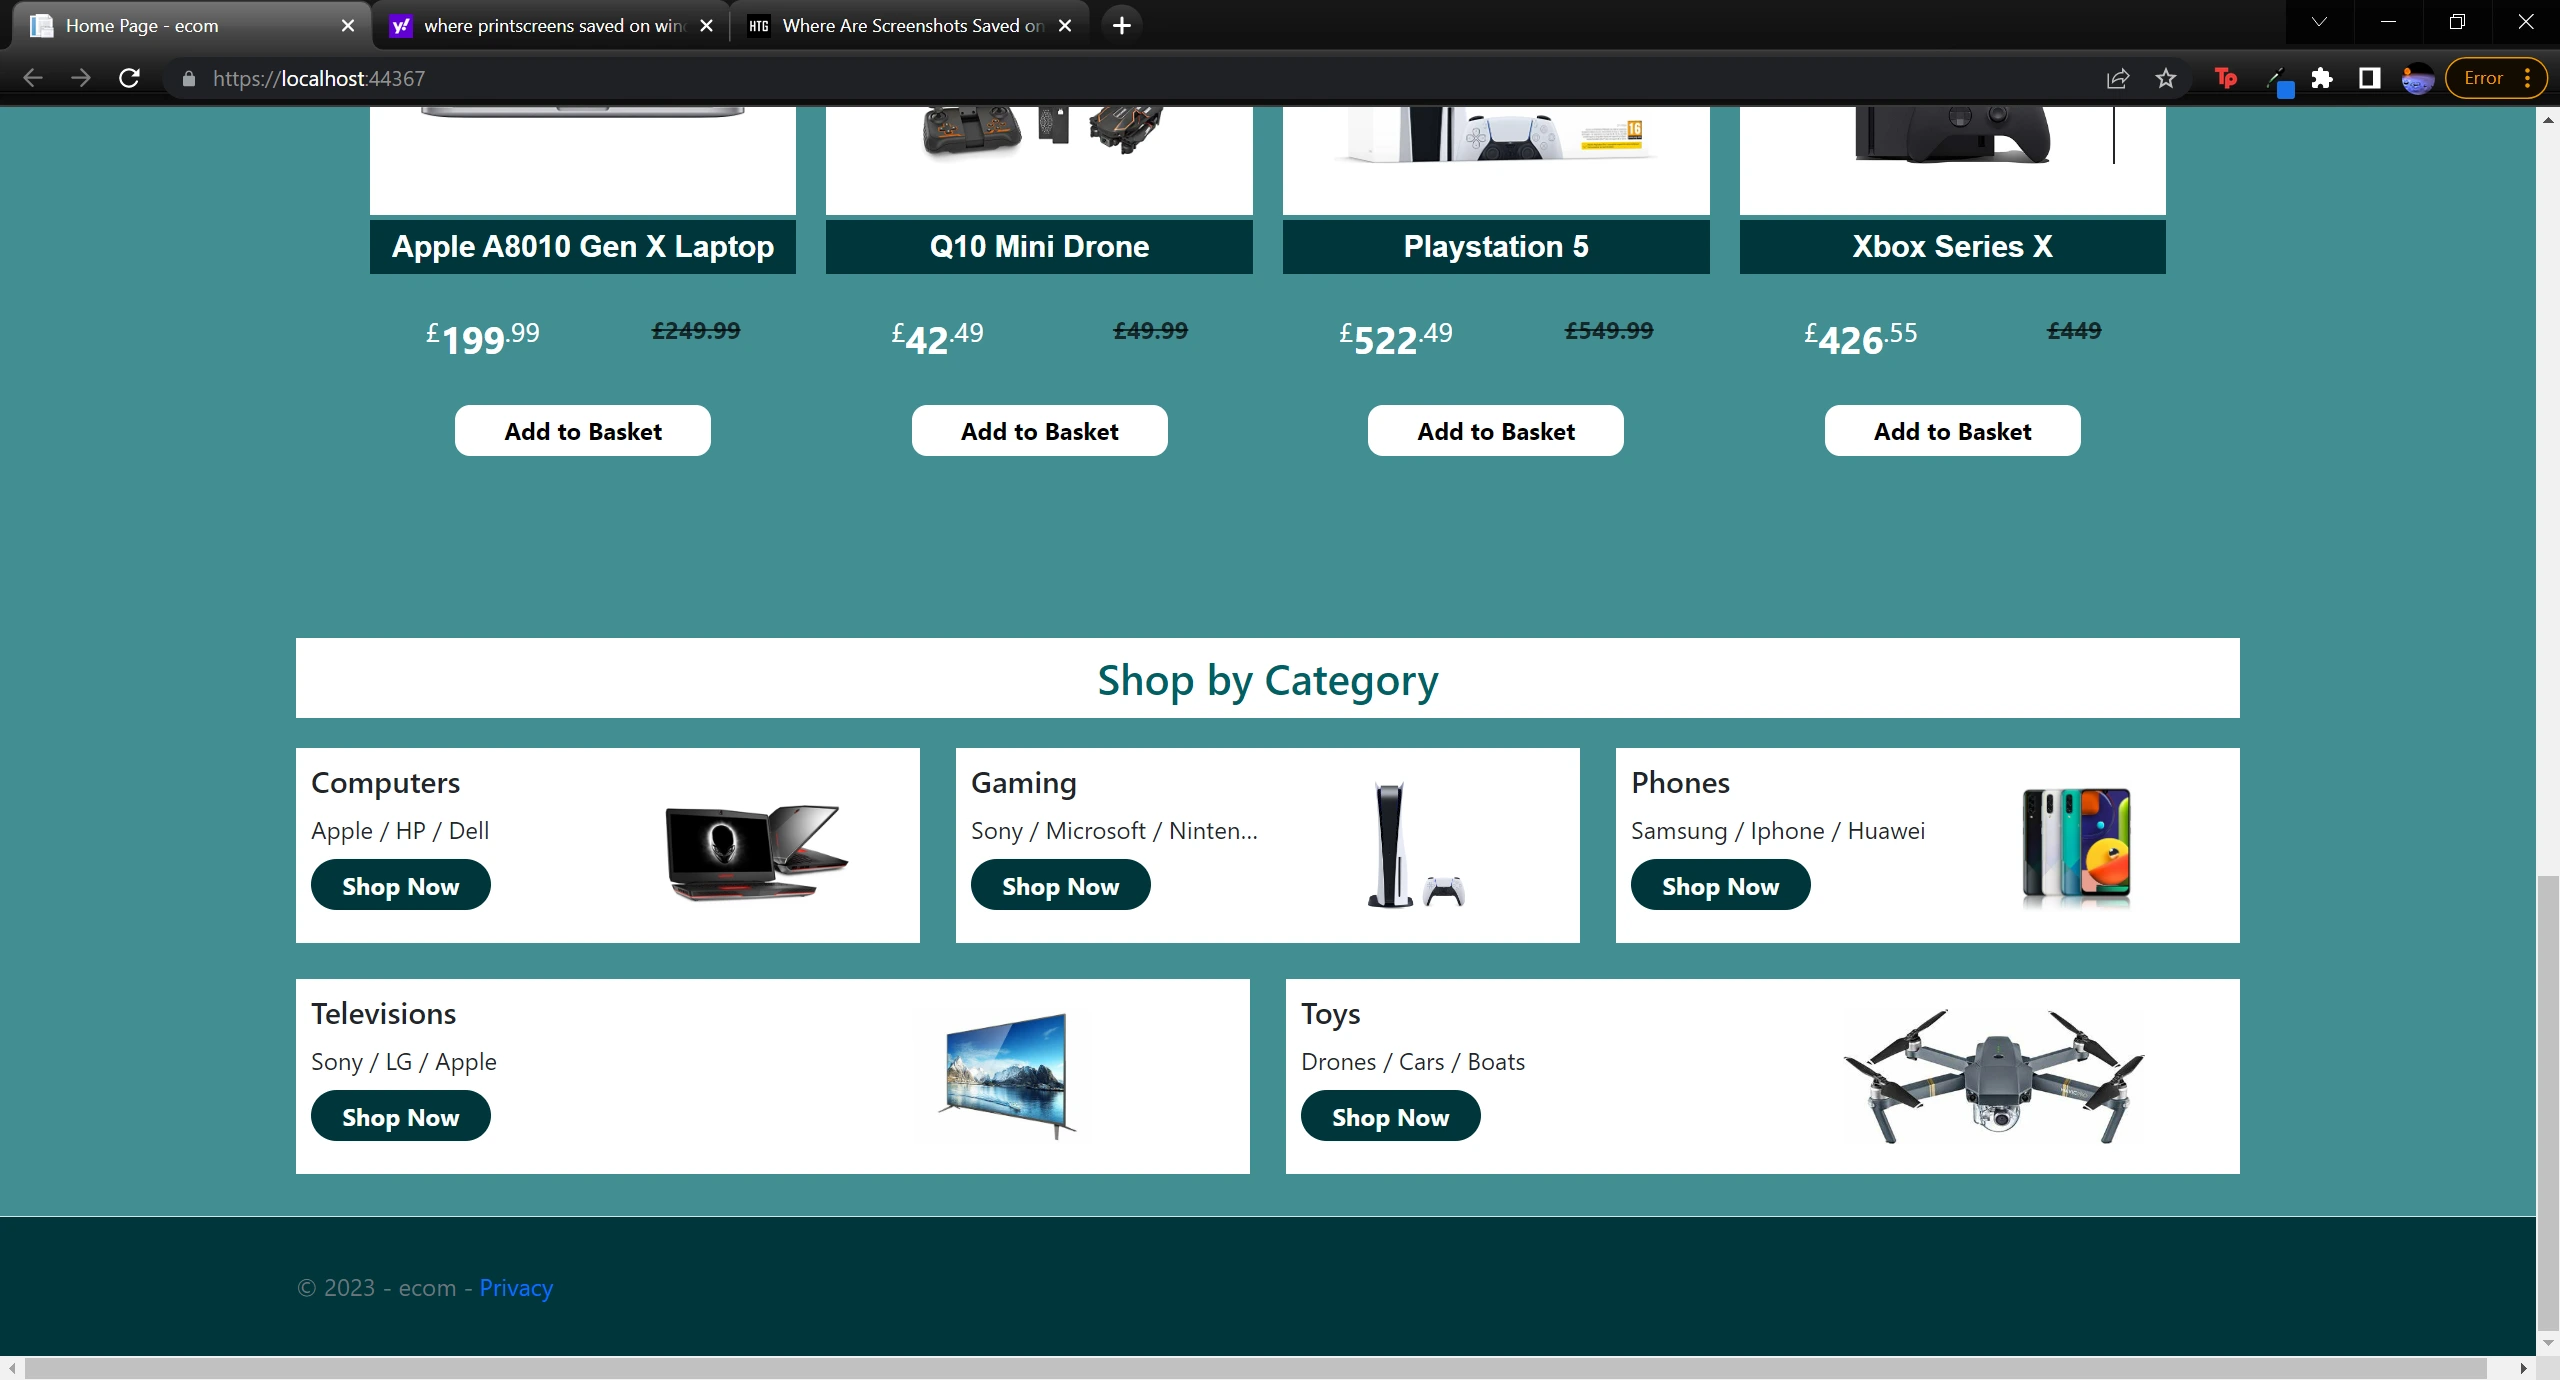
Task: Add the Xbox Series X to basket
Action: pyautogui.click(x=1951, y=431)
